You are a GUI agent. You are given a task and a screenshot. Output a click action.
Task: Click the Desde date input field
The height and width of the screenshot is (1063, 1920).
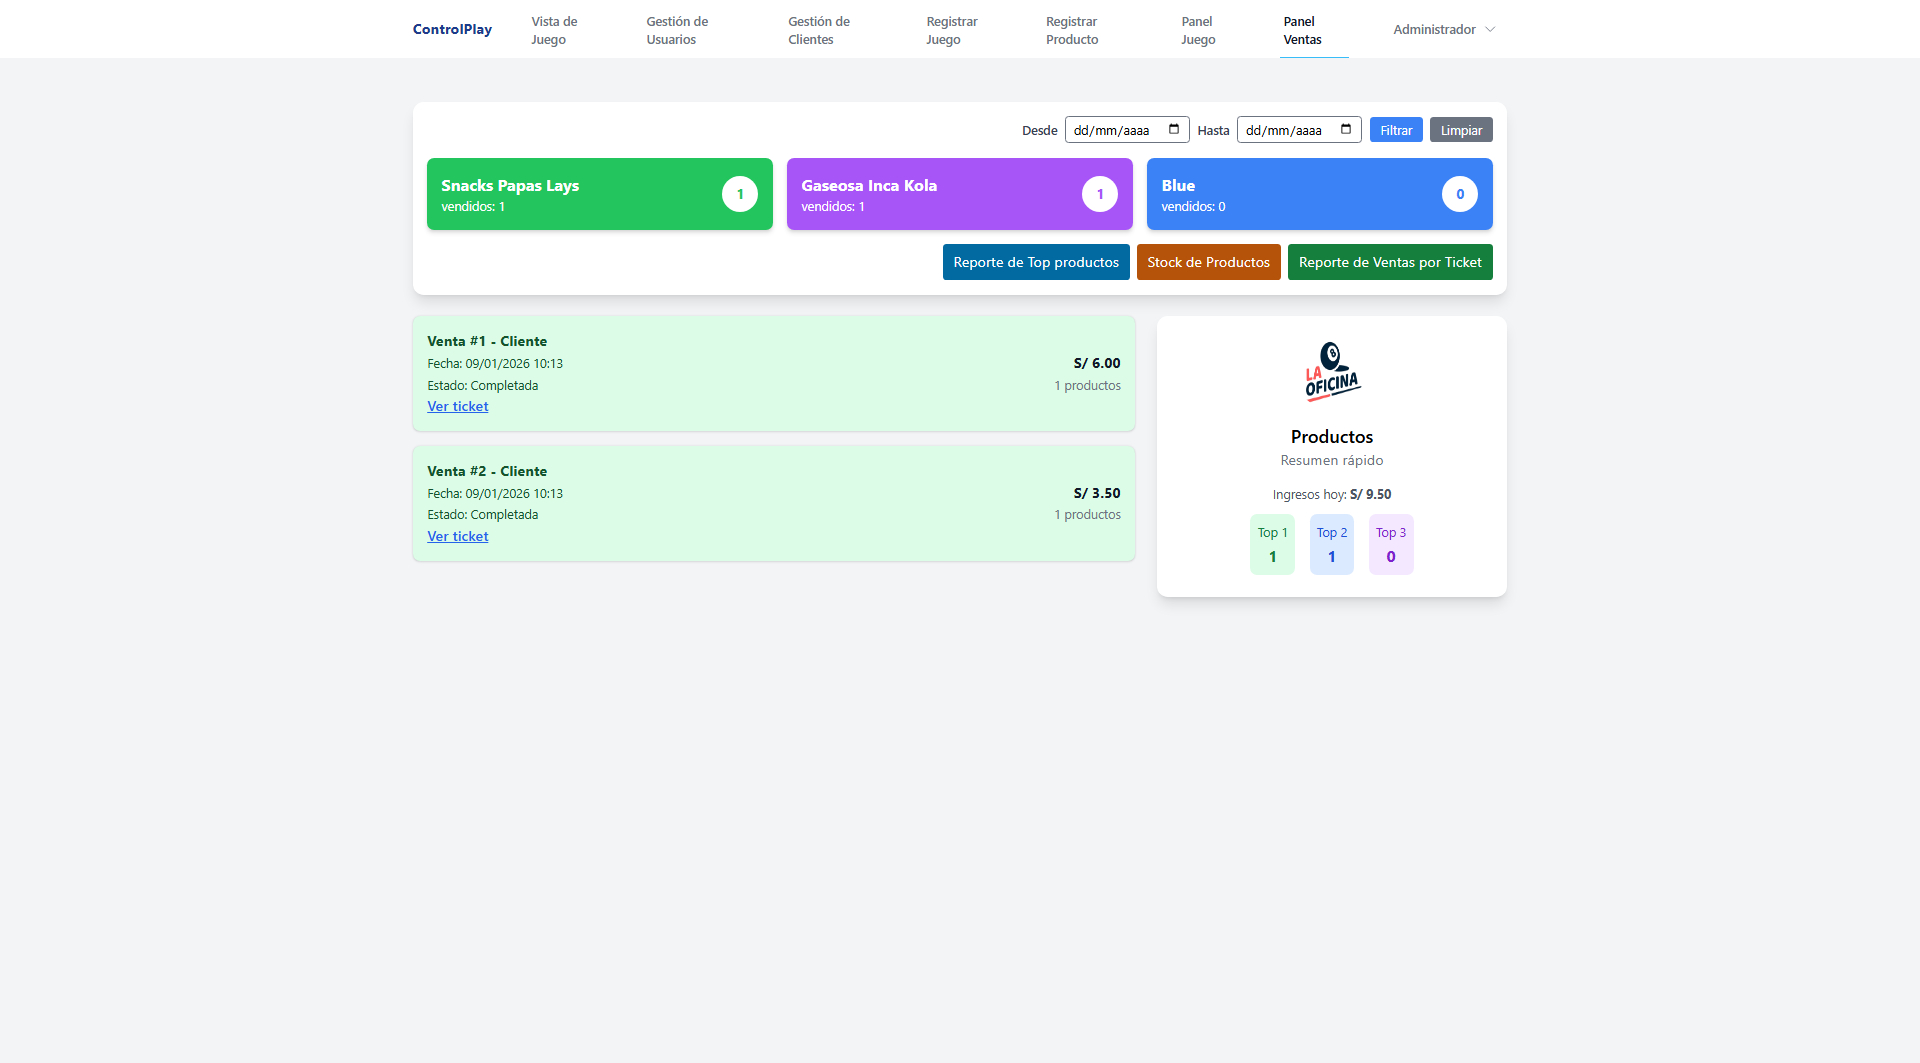pos(1112,130)
